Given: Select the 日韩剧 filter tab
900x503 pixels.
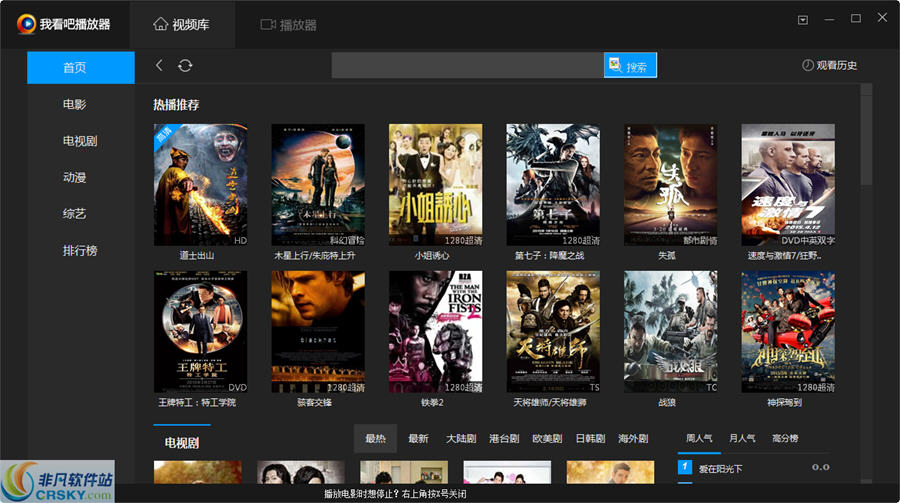Looking at the screenshot, I should (x=590, y=439).
